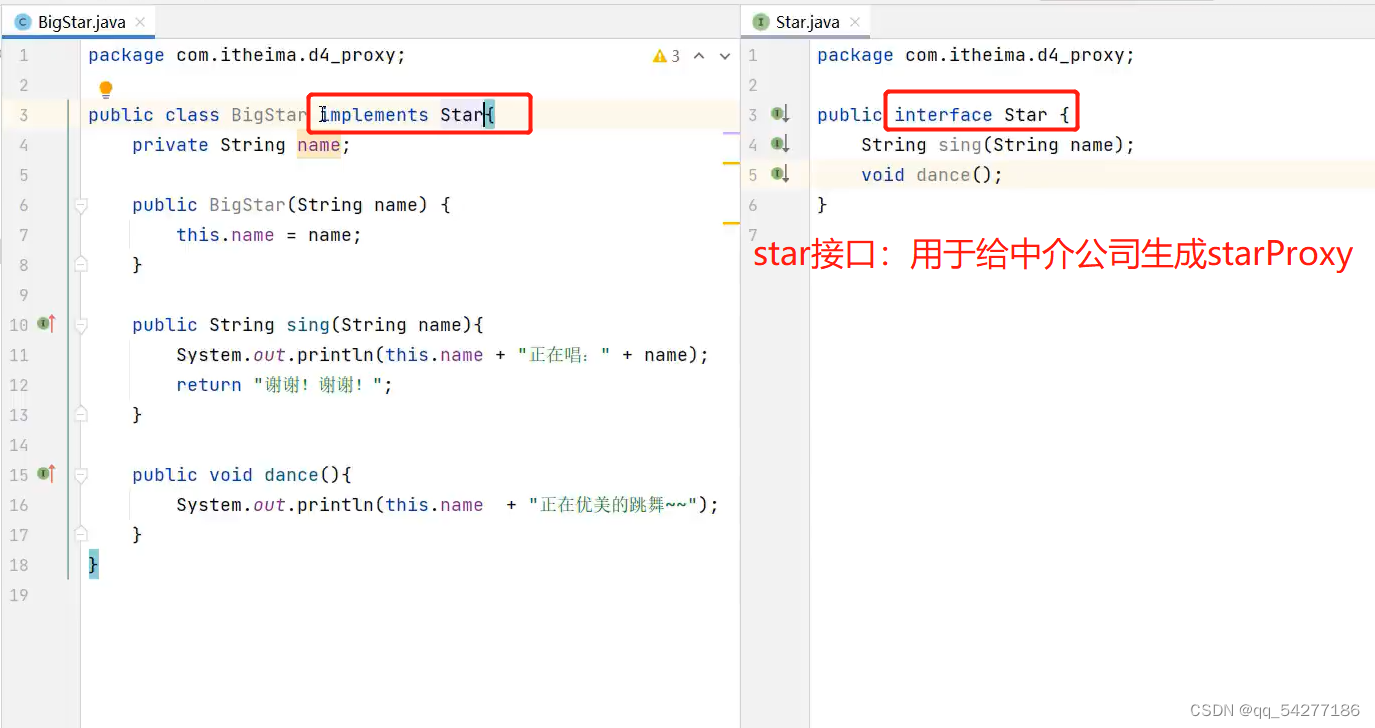The width and height of the screenshot is (1375, 728).
Task: Click line number 19 in BigStar.java gutter
Action: [18, 595]
